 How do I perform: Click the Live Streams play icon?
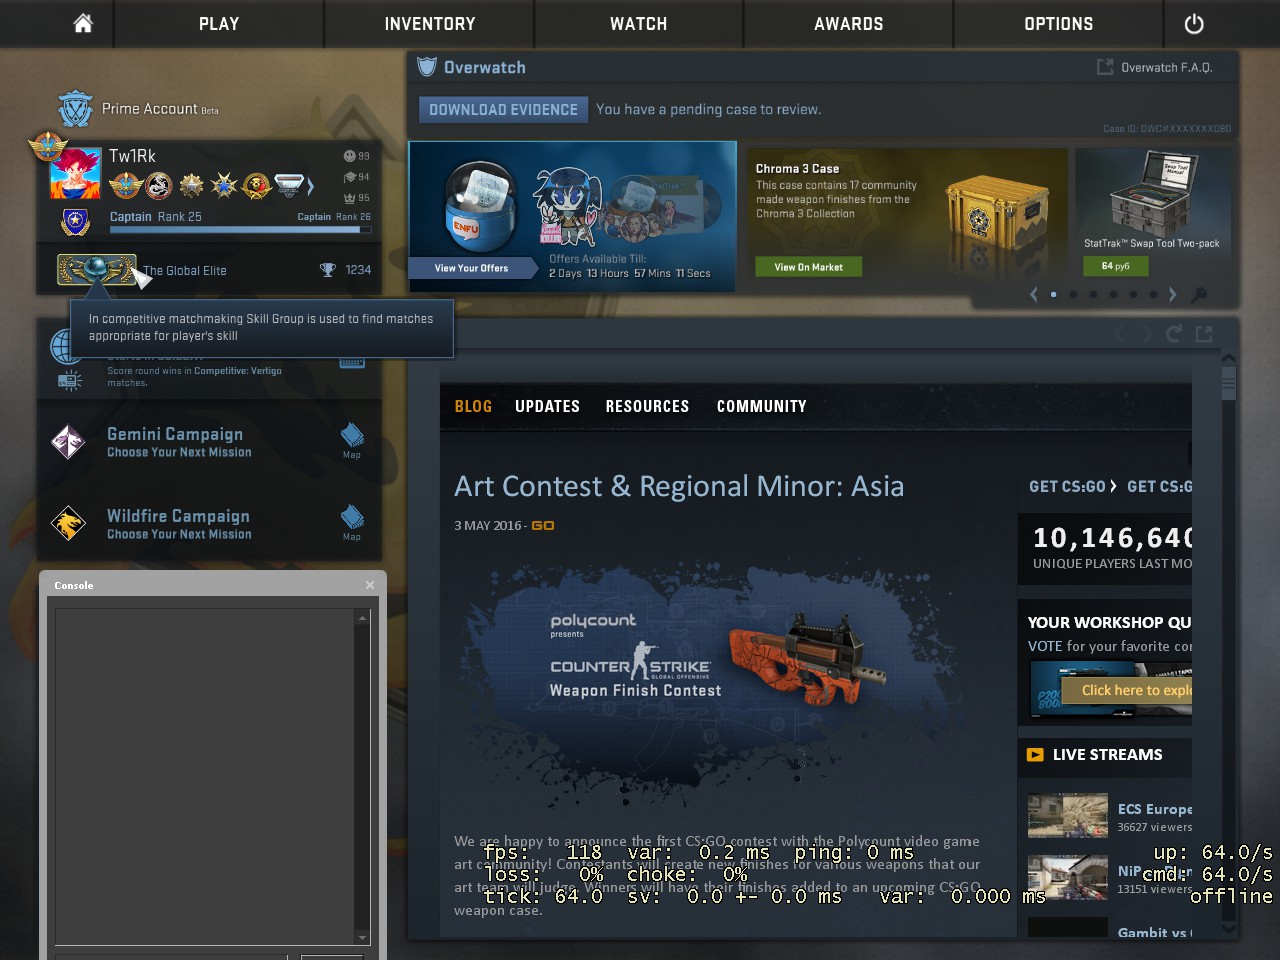point(1035,755)
